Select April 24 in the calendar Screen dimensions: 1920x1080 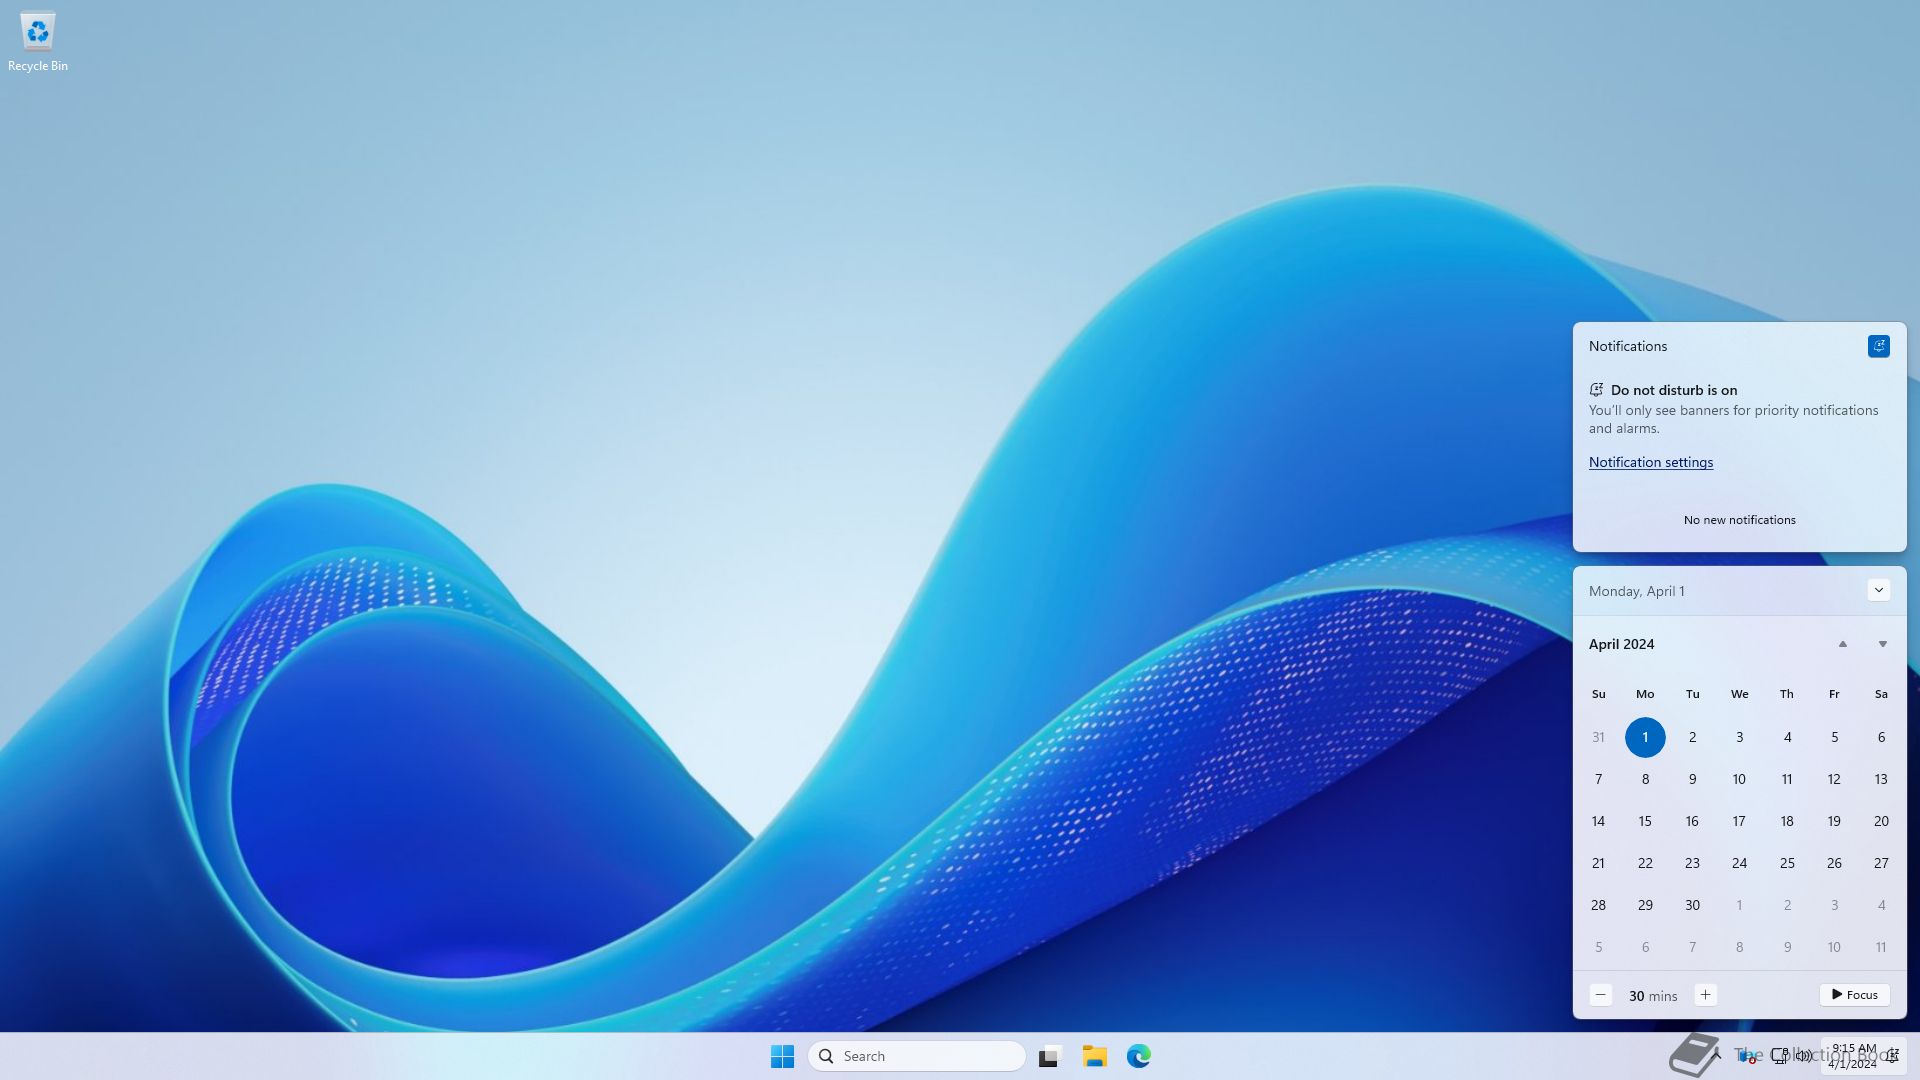pos(1739,863)
